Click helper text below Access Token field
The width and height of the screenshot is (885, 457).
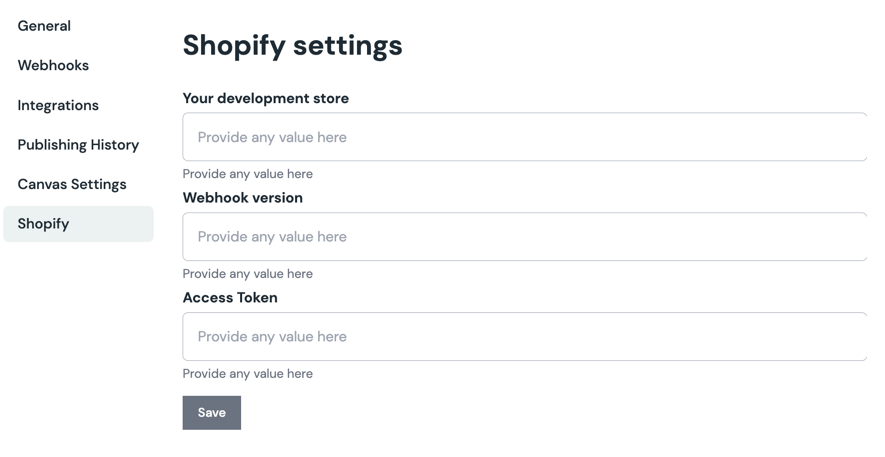point(247,374)
